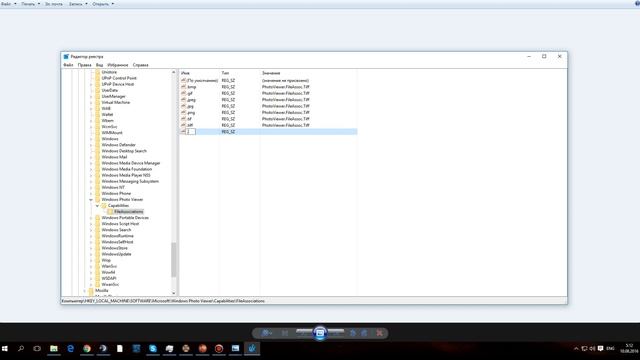This screenshot has height=360, width=640.
Task: Open Registry Editor Избранное menu
Action: [118, 65]
